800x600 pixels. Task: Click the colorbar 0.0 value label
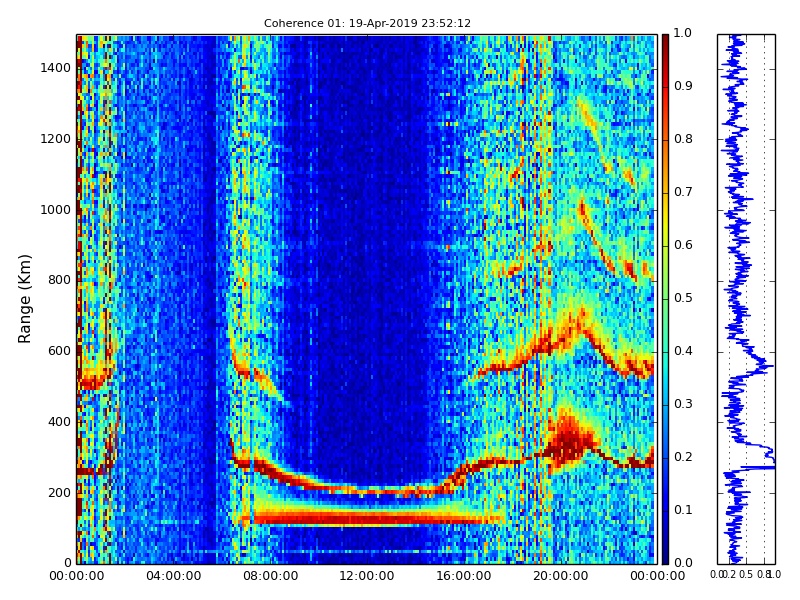tap(683, 563)
